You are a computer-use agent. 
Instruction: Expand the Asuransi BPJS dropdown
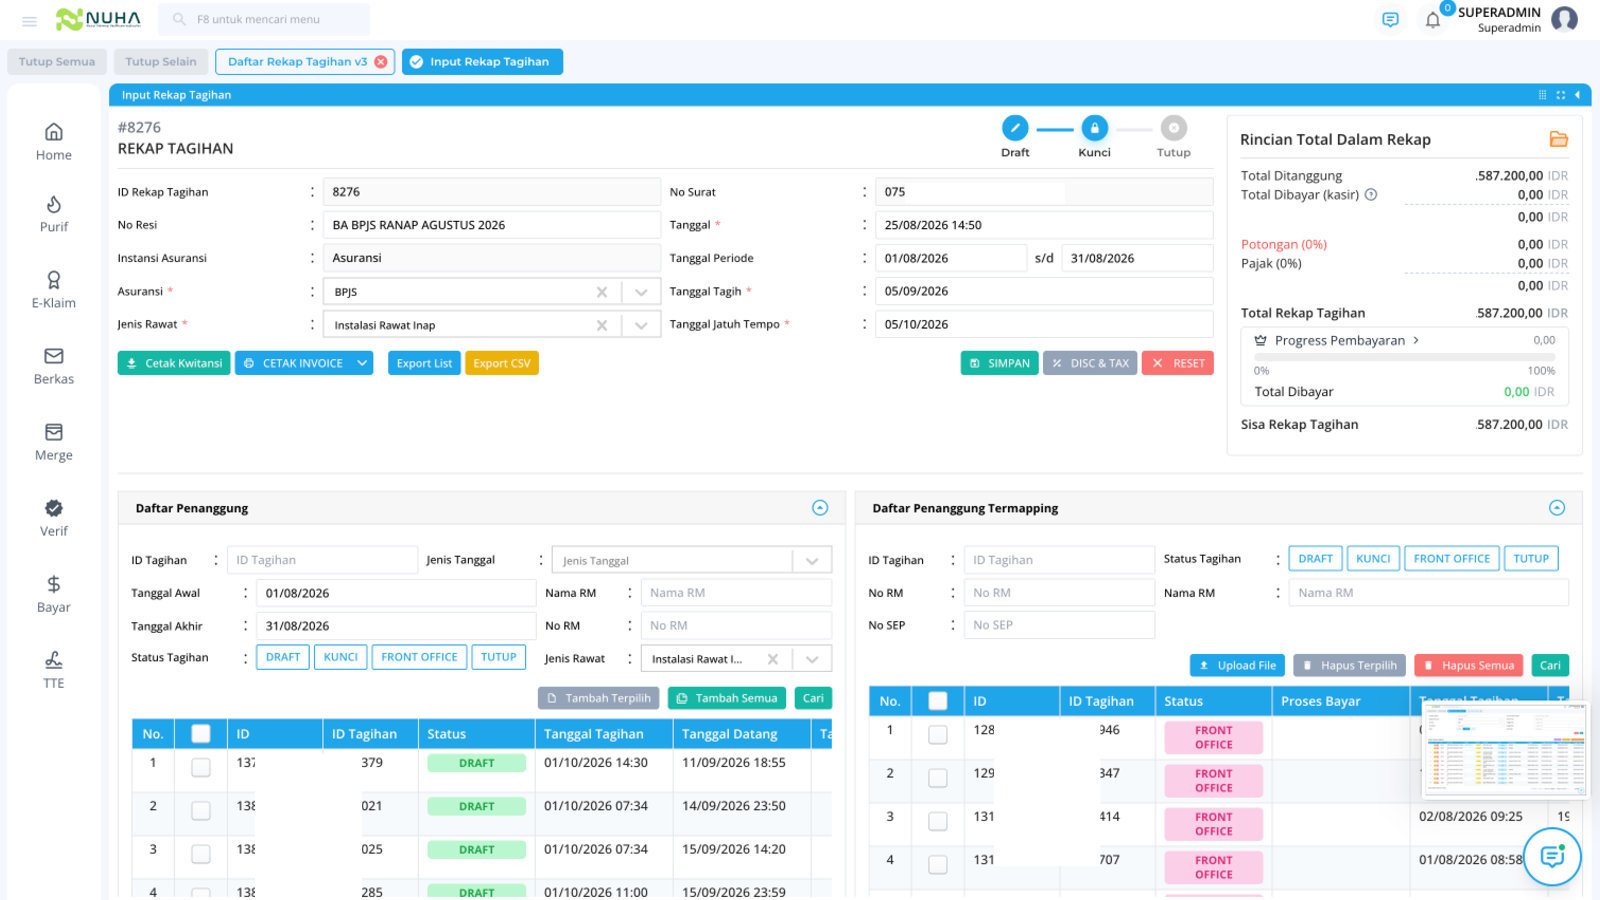point(641,292)
